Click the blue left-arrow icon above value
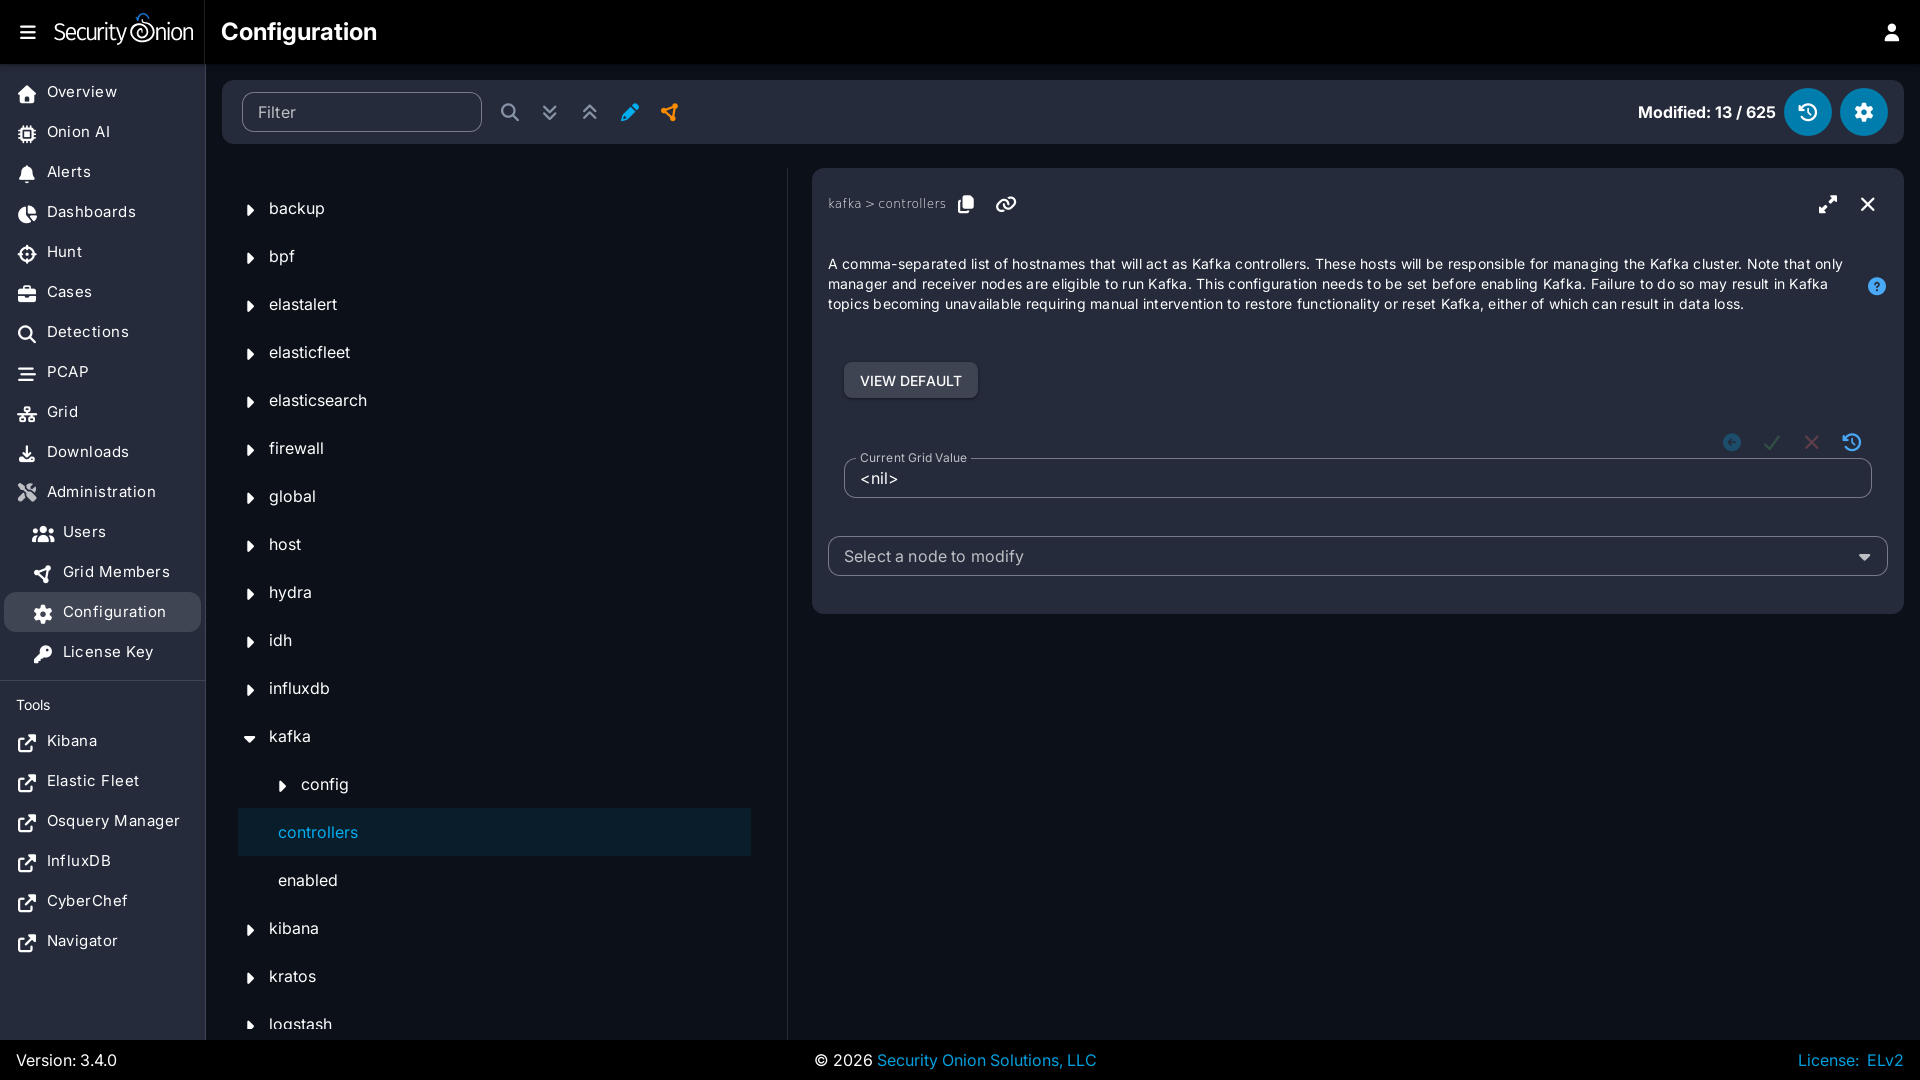1920x1080 pixels. (x=1732, y=442)
